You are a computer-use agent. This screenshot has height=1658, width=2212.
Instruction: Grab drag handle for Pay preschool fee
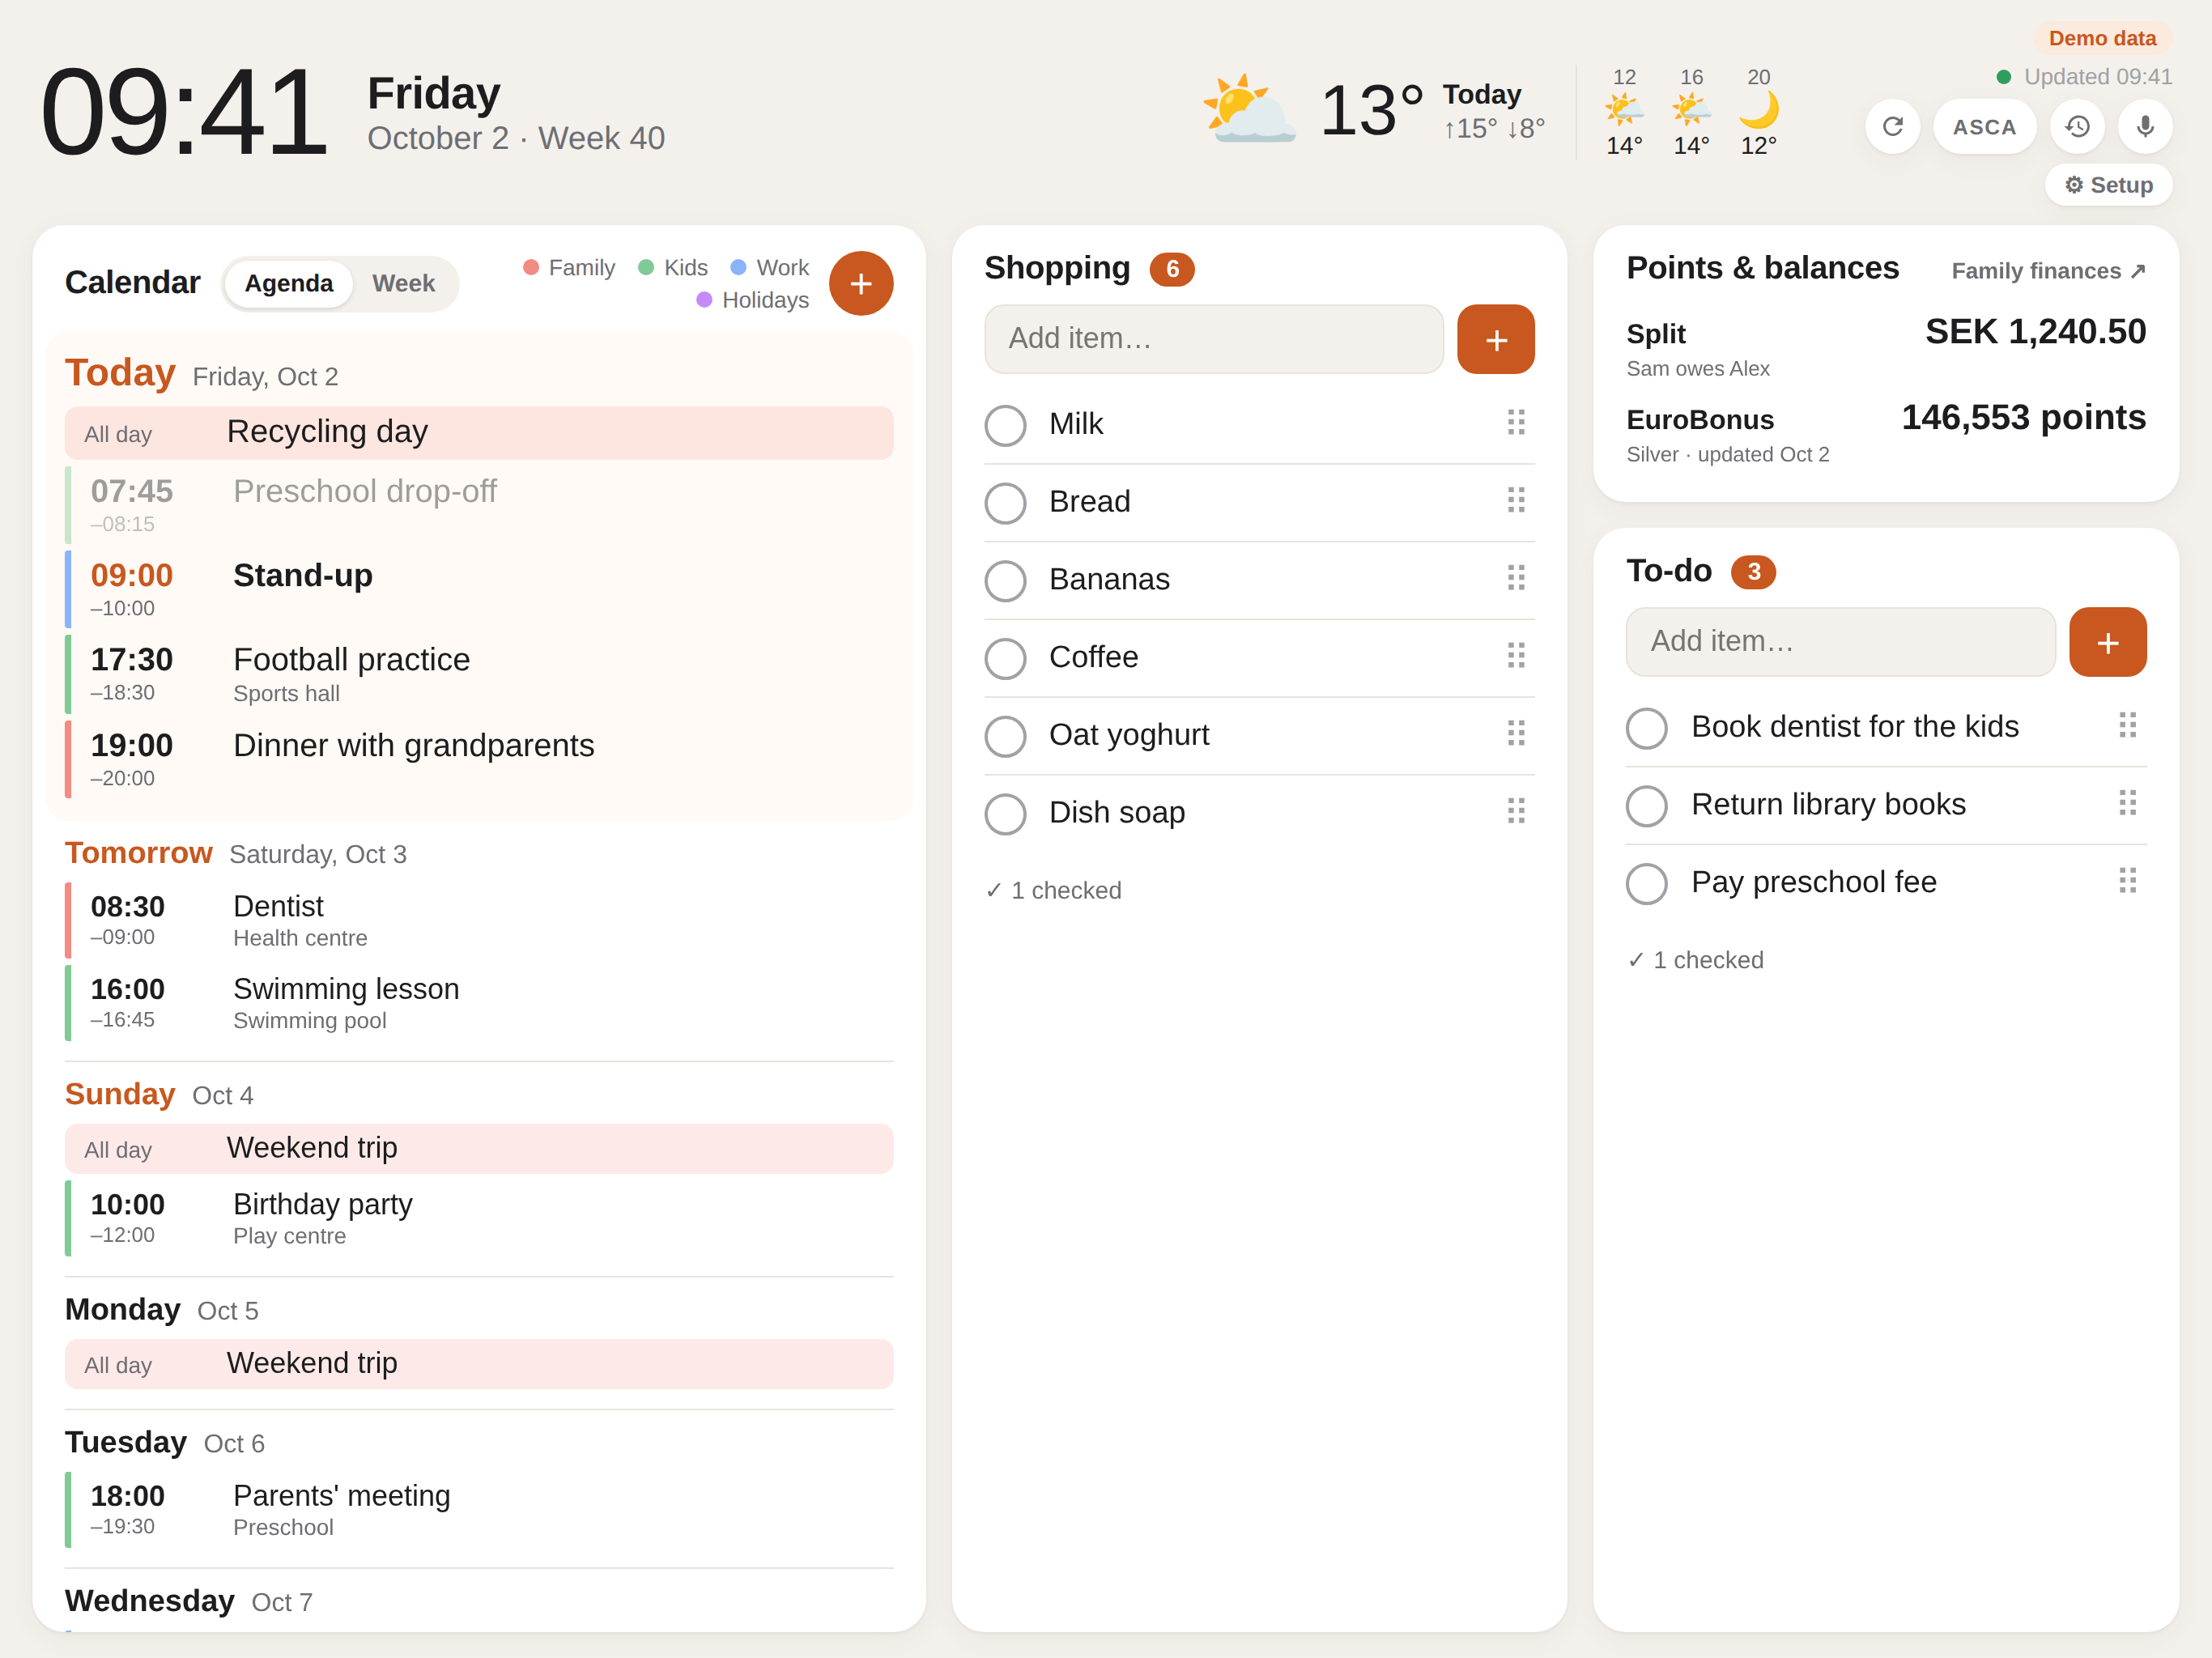click(2127, 882)
